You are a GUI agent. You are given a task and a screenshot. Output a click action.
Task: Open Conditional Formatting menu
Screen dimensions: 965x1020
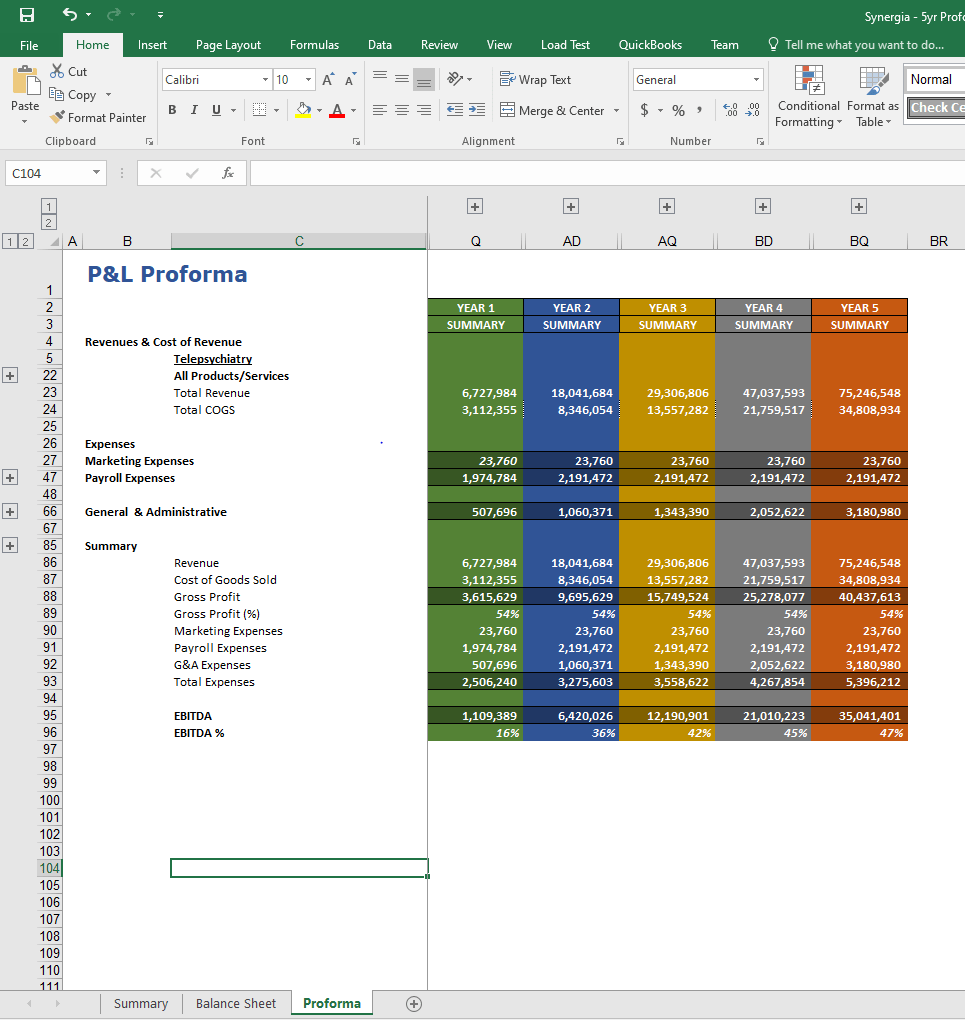tap(808, 96)
